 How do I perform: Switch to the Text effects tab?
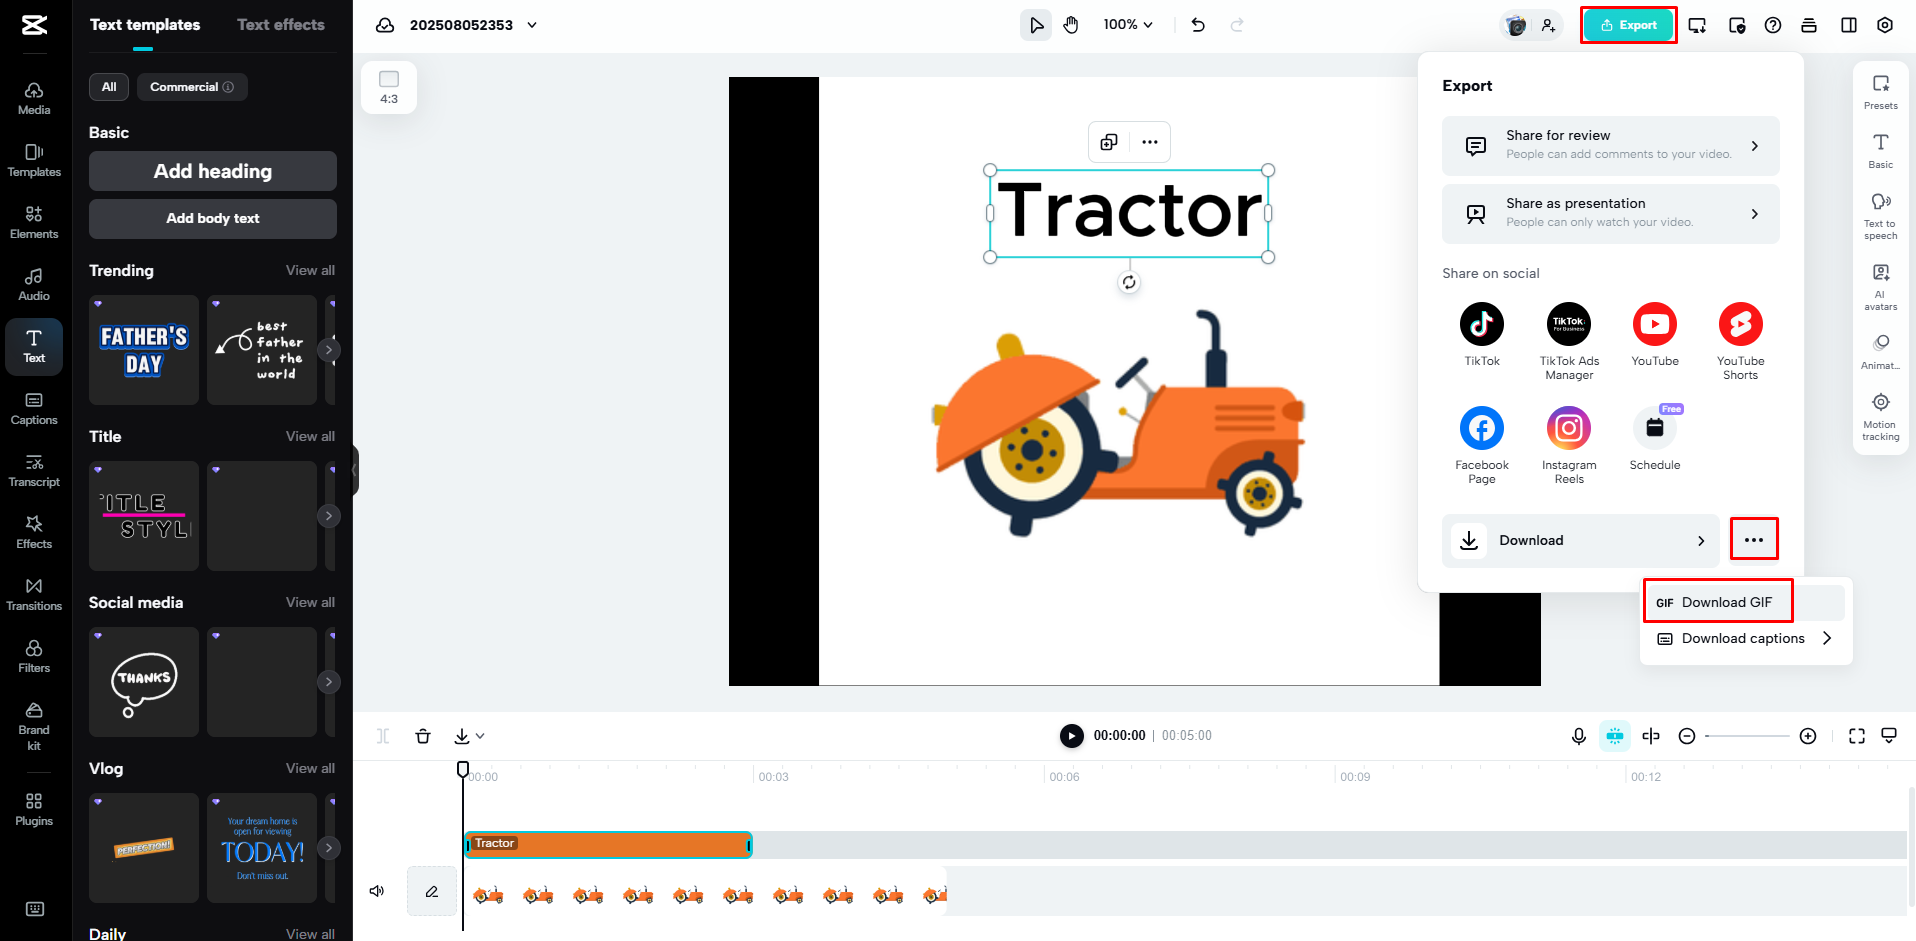pyautogui.click(x=280, y=24)
